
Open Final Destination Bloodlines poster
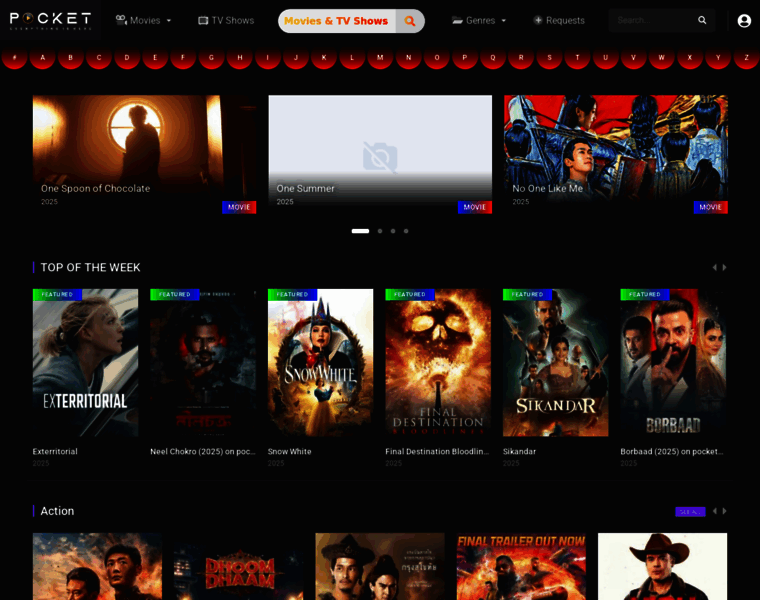438,363
